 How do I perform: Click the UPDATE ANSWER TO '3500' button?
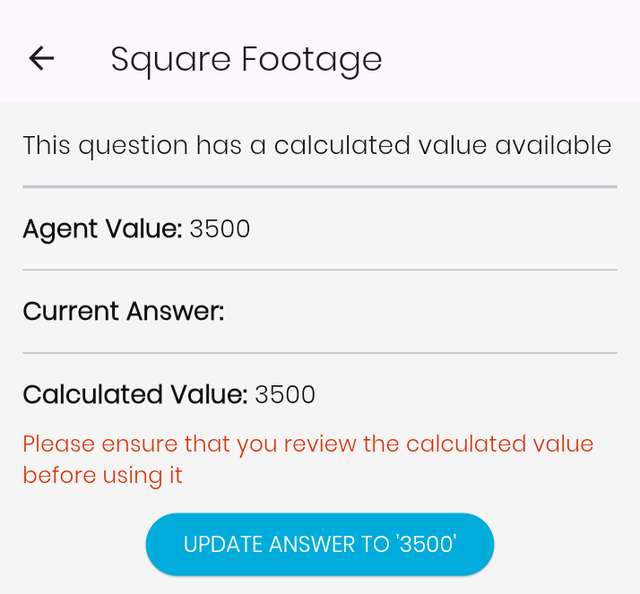(x=320, y=544)
